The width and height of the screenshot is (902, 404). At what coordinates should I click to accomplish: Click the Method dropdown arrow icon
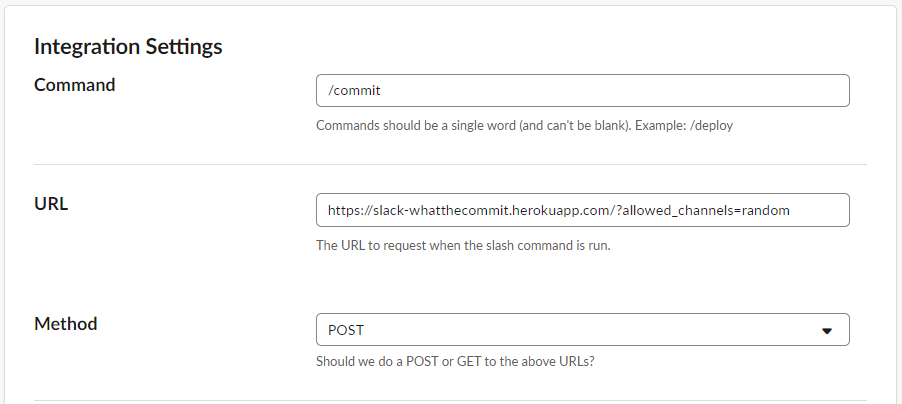pyautogui.click(x=827, y=331)
